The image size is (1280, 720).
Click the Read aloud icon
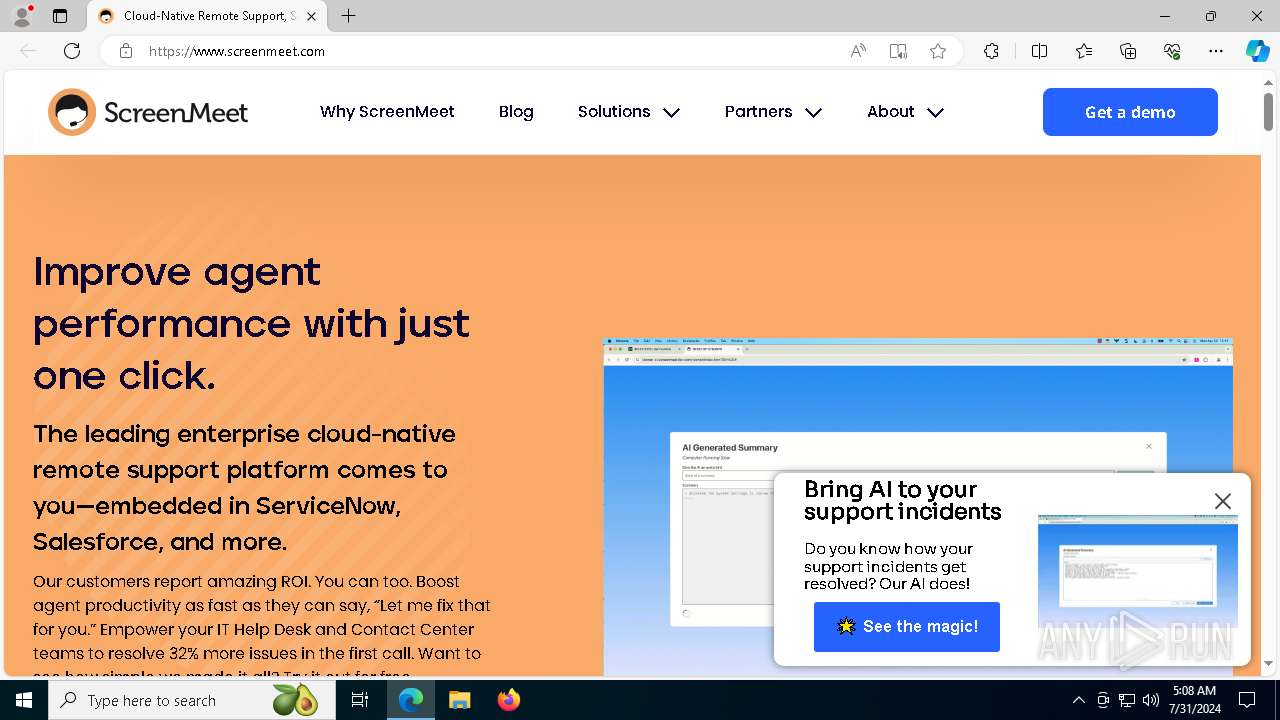858,51
